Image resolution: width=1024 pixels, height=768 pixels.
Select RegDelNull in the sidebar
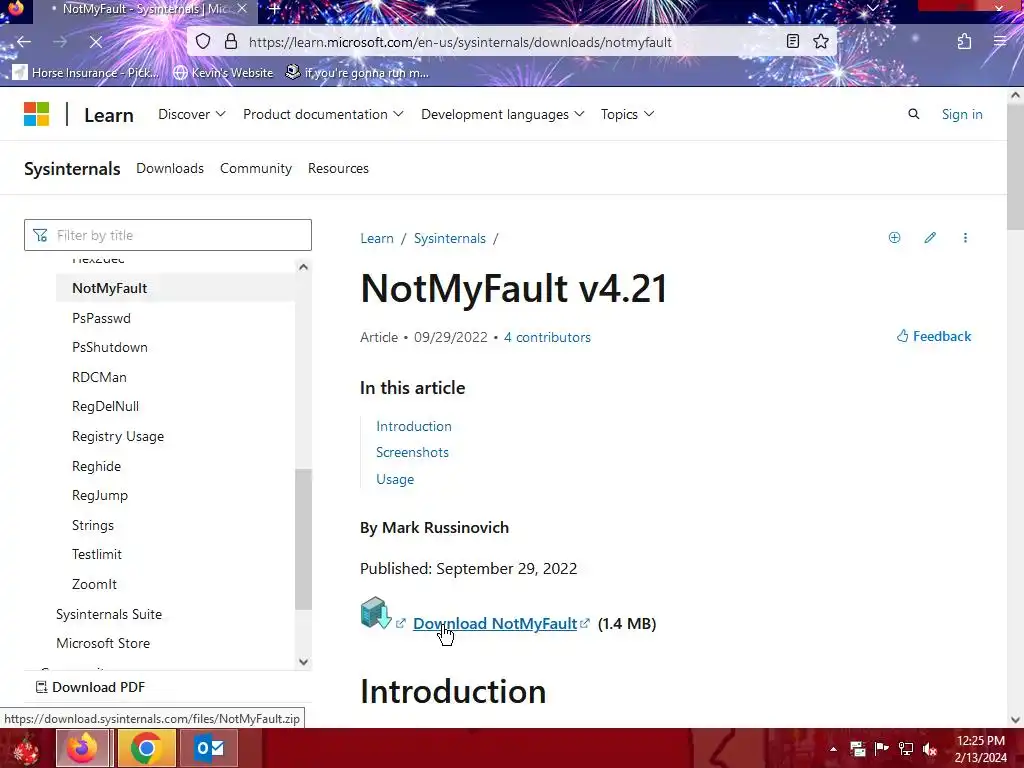105,406
